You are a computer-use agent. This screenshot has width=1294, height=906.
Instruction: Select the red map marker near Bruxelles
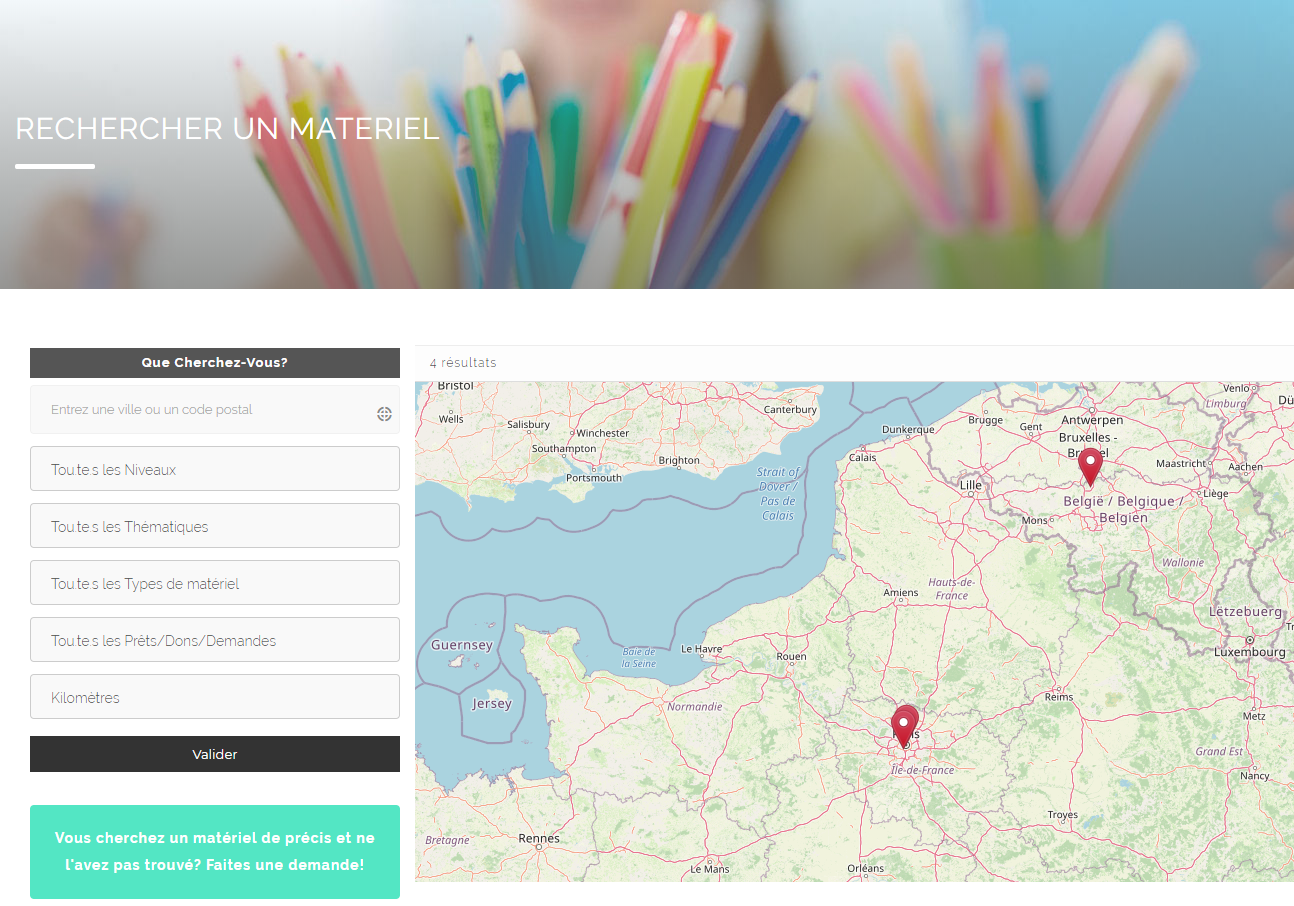tap(1089, 466)
